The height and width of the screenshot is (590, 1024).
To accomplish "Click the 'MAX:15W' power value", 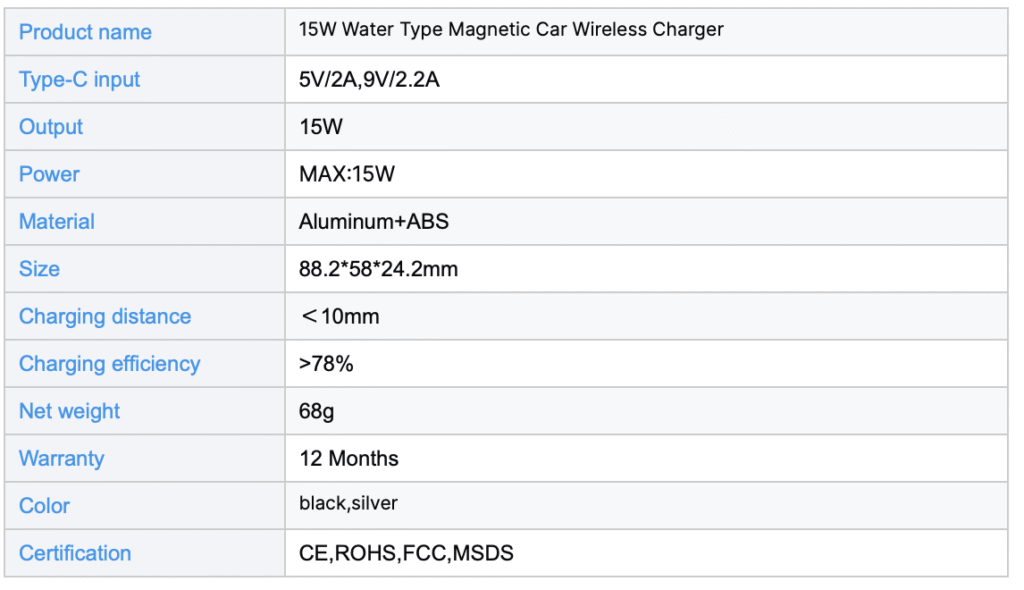I will 347,174.
